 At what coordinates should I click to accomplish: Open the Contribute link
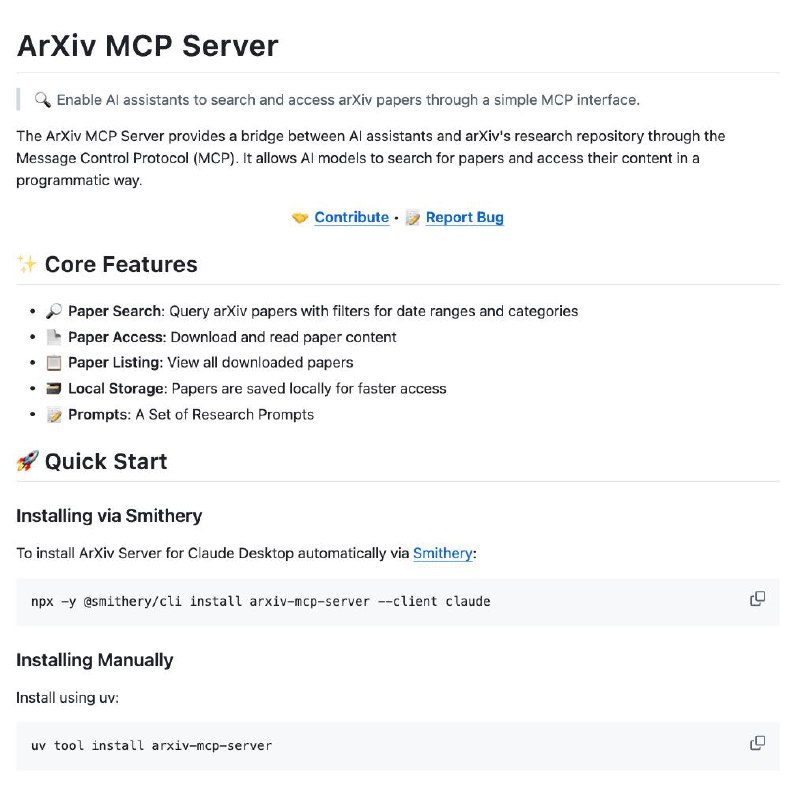tap(352, 217)
